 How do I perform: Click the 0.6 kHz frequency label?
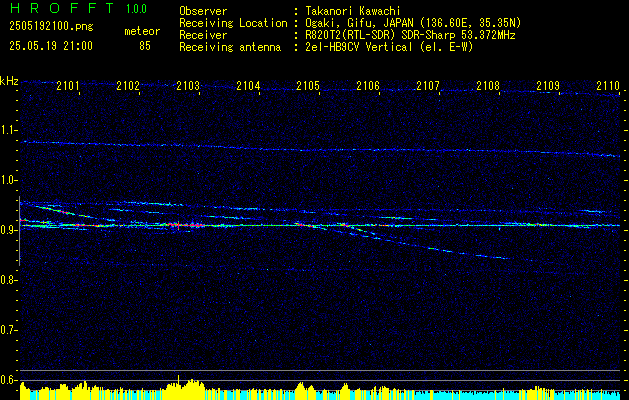point(8,380)
